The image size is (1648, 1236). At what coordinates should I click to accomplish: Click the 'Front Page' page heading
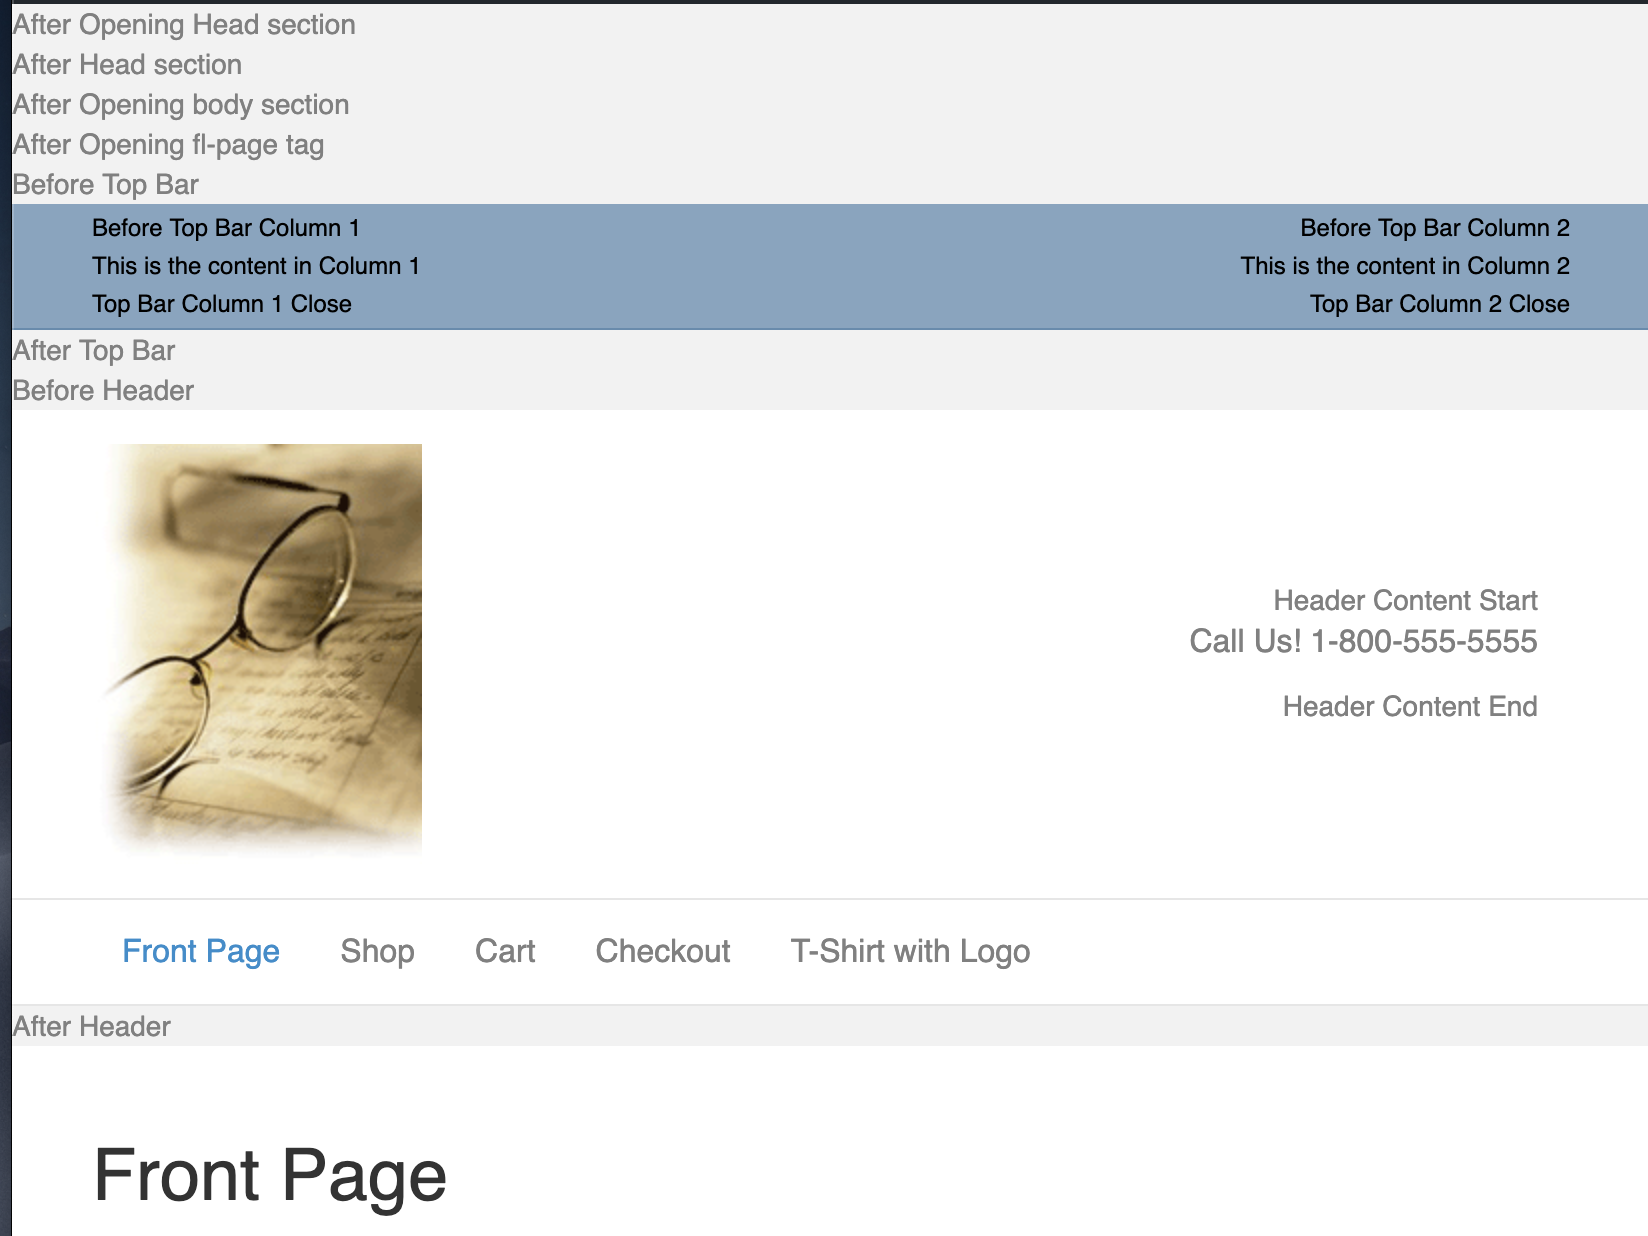point(270,1175)
